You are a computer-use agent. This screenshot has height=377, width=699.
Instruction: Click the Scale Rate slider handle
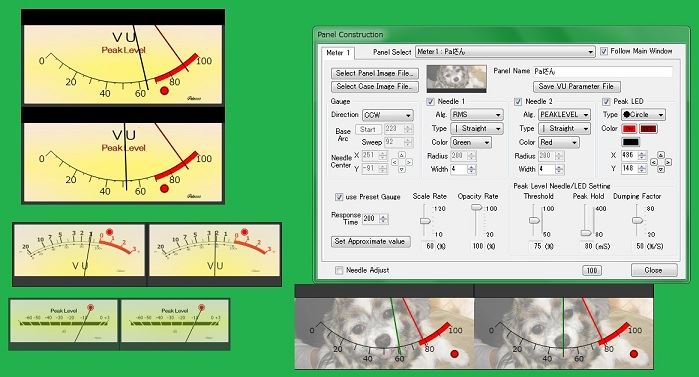pyautogui.click(x=425, y=221)
